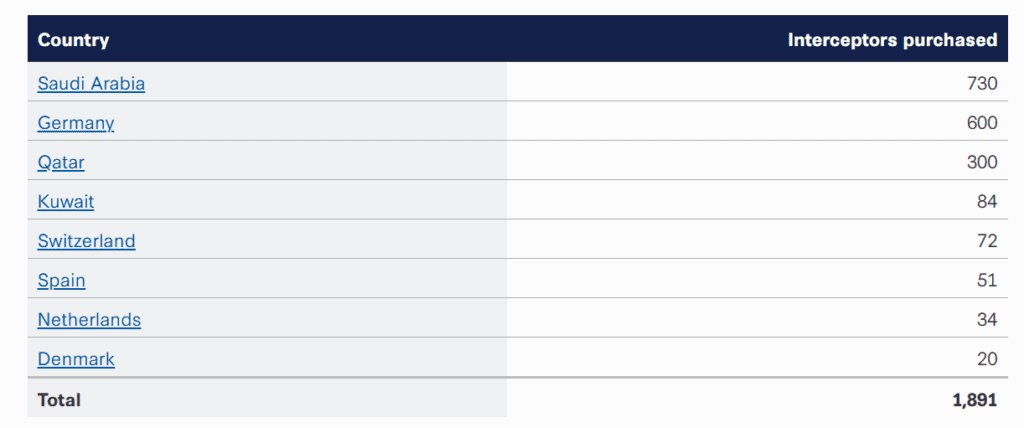Click the Denmark link
Image resolution: width=1024 pixels, height=428 pixels.
tap(76, 359)
